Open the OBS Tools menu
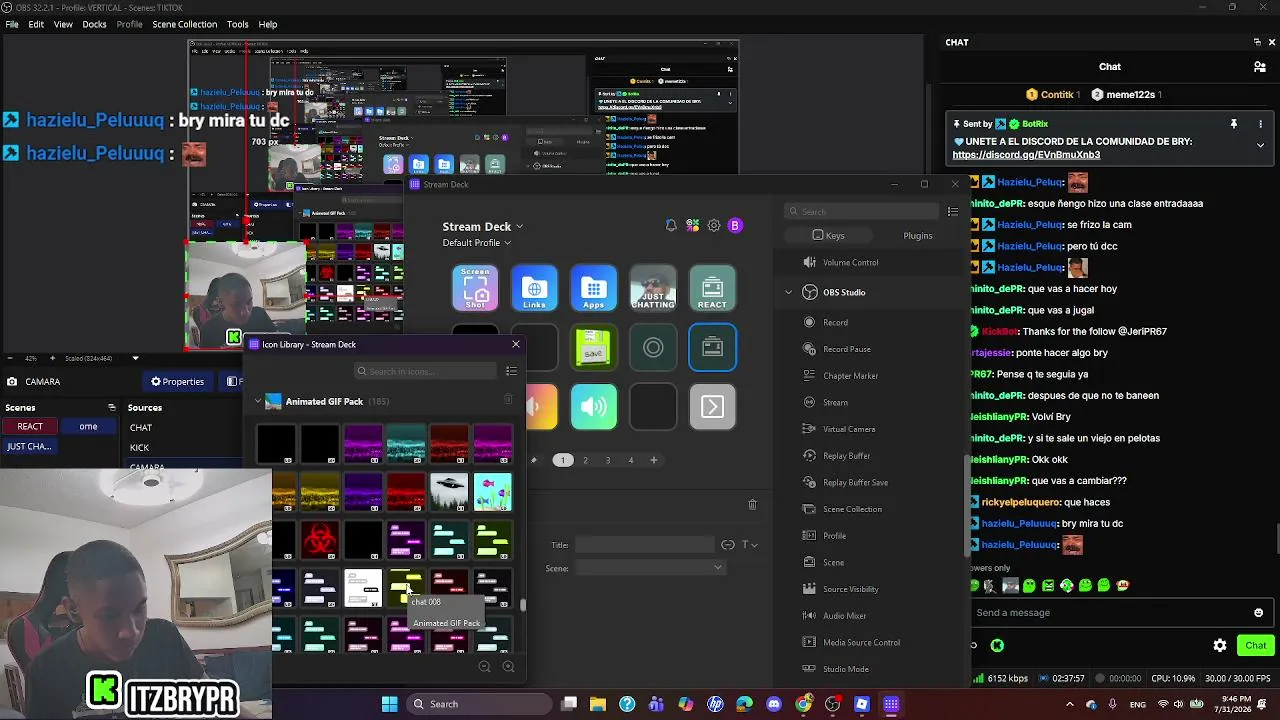This screenshot has height=720, width=1280. tap(238, 24)
